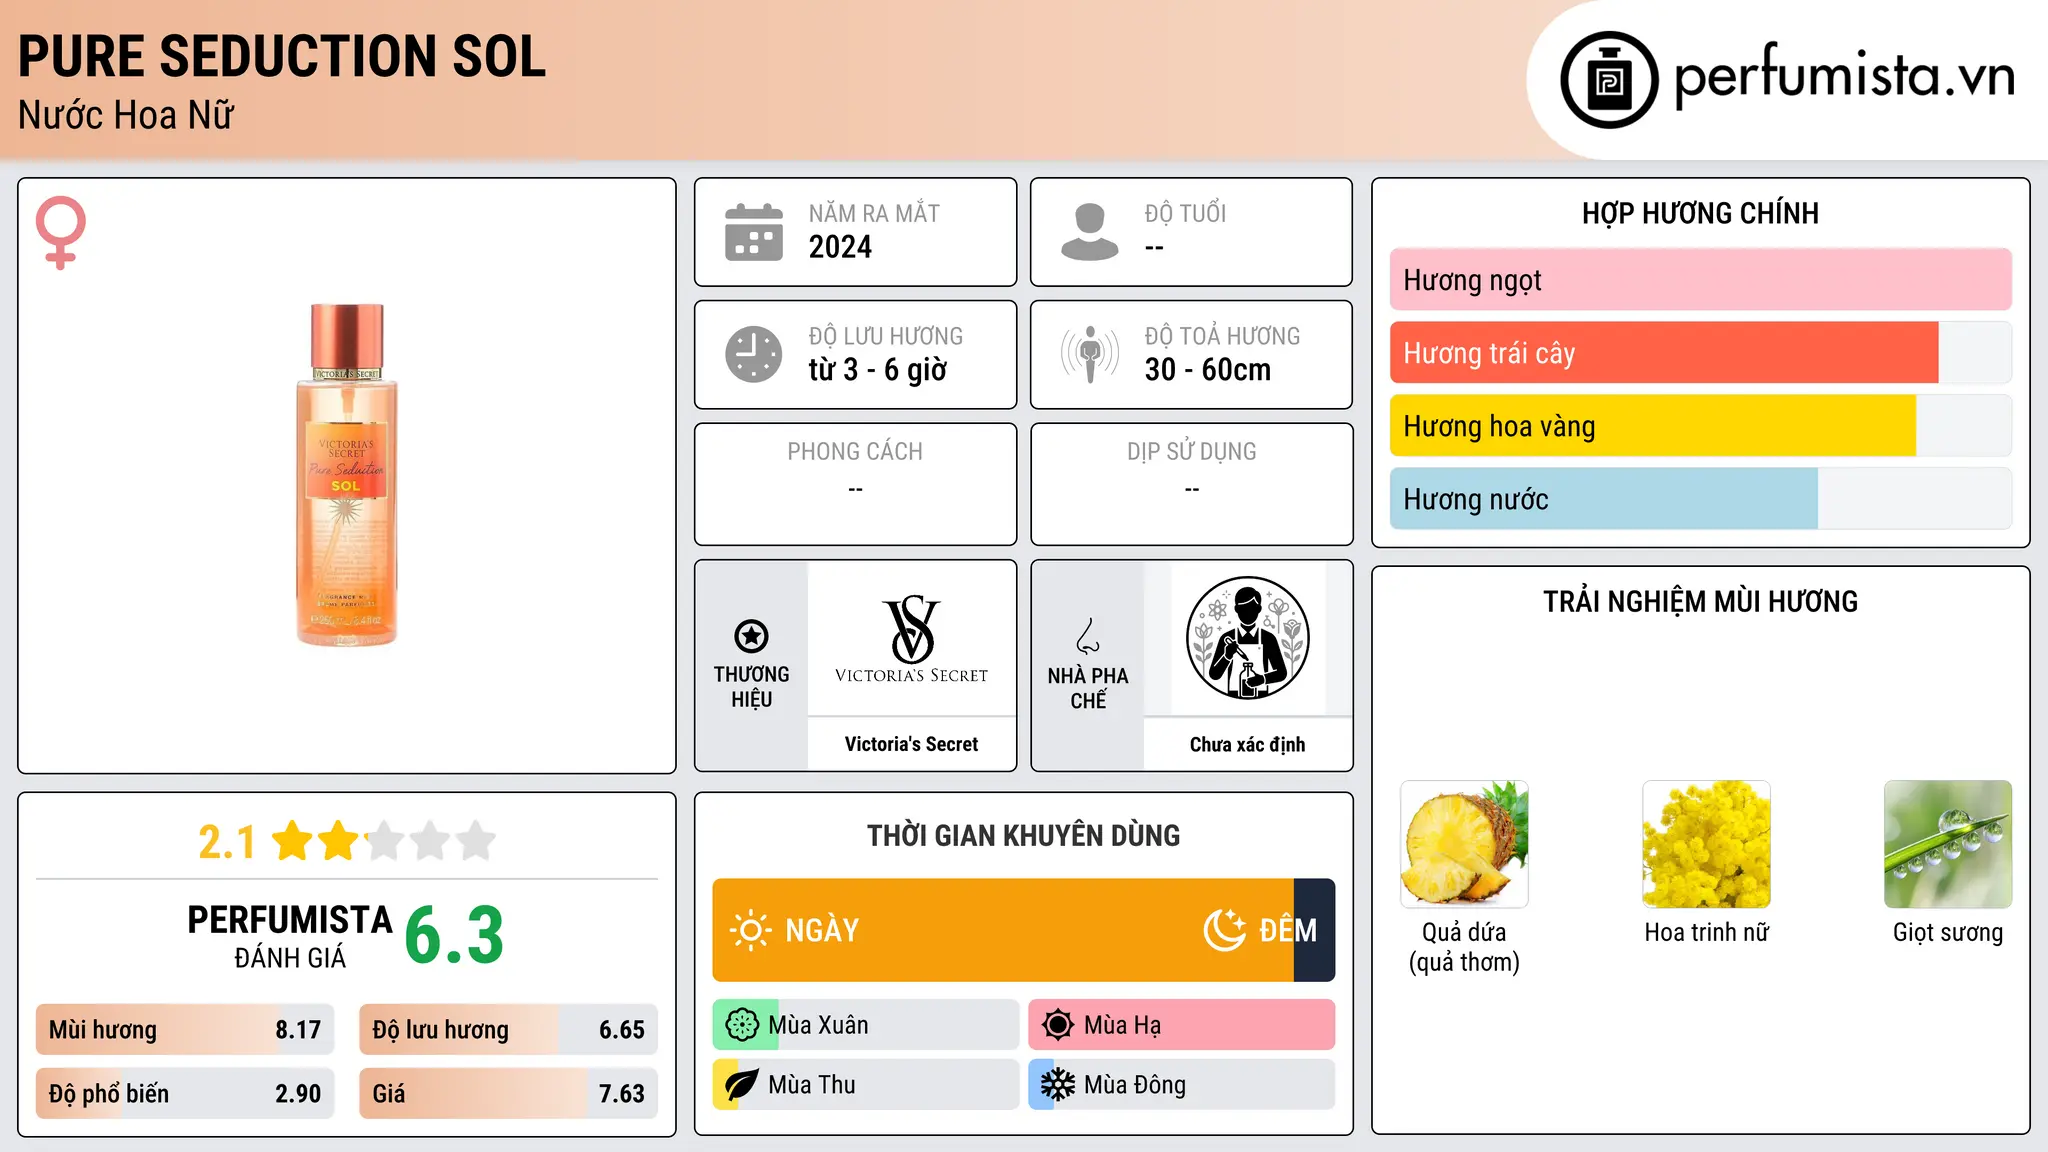Click the Giá 7.63 score bar
Viewport: 2048px width, 1152px height.
tap(508, 1094)
